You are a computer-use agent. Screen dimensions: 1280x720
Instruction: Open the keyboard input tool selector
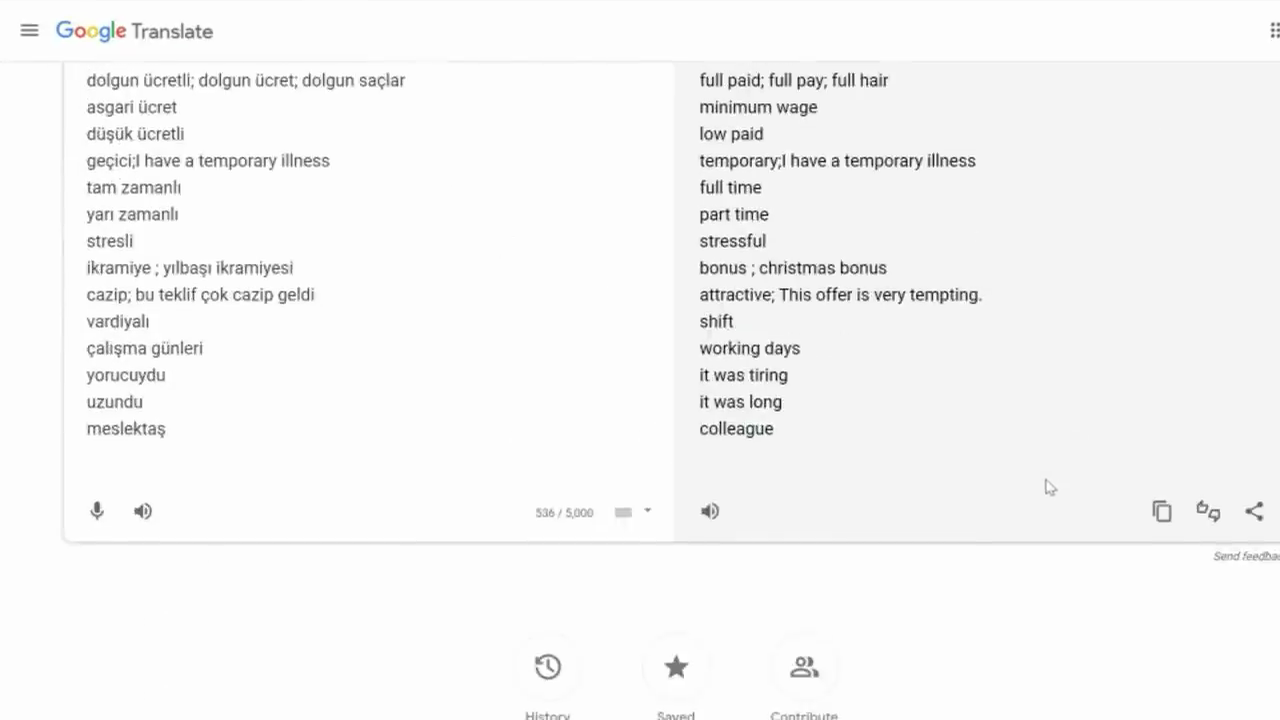623,512
